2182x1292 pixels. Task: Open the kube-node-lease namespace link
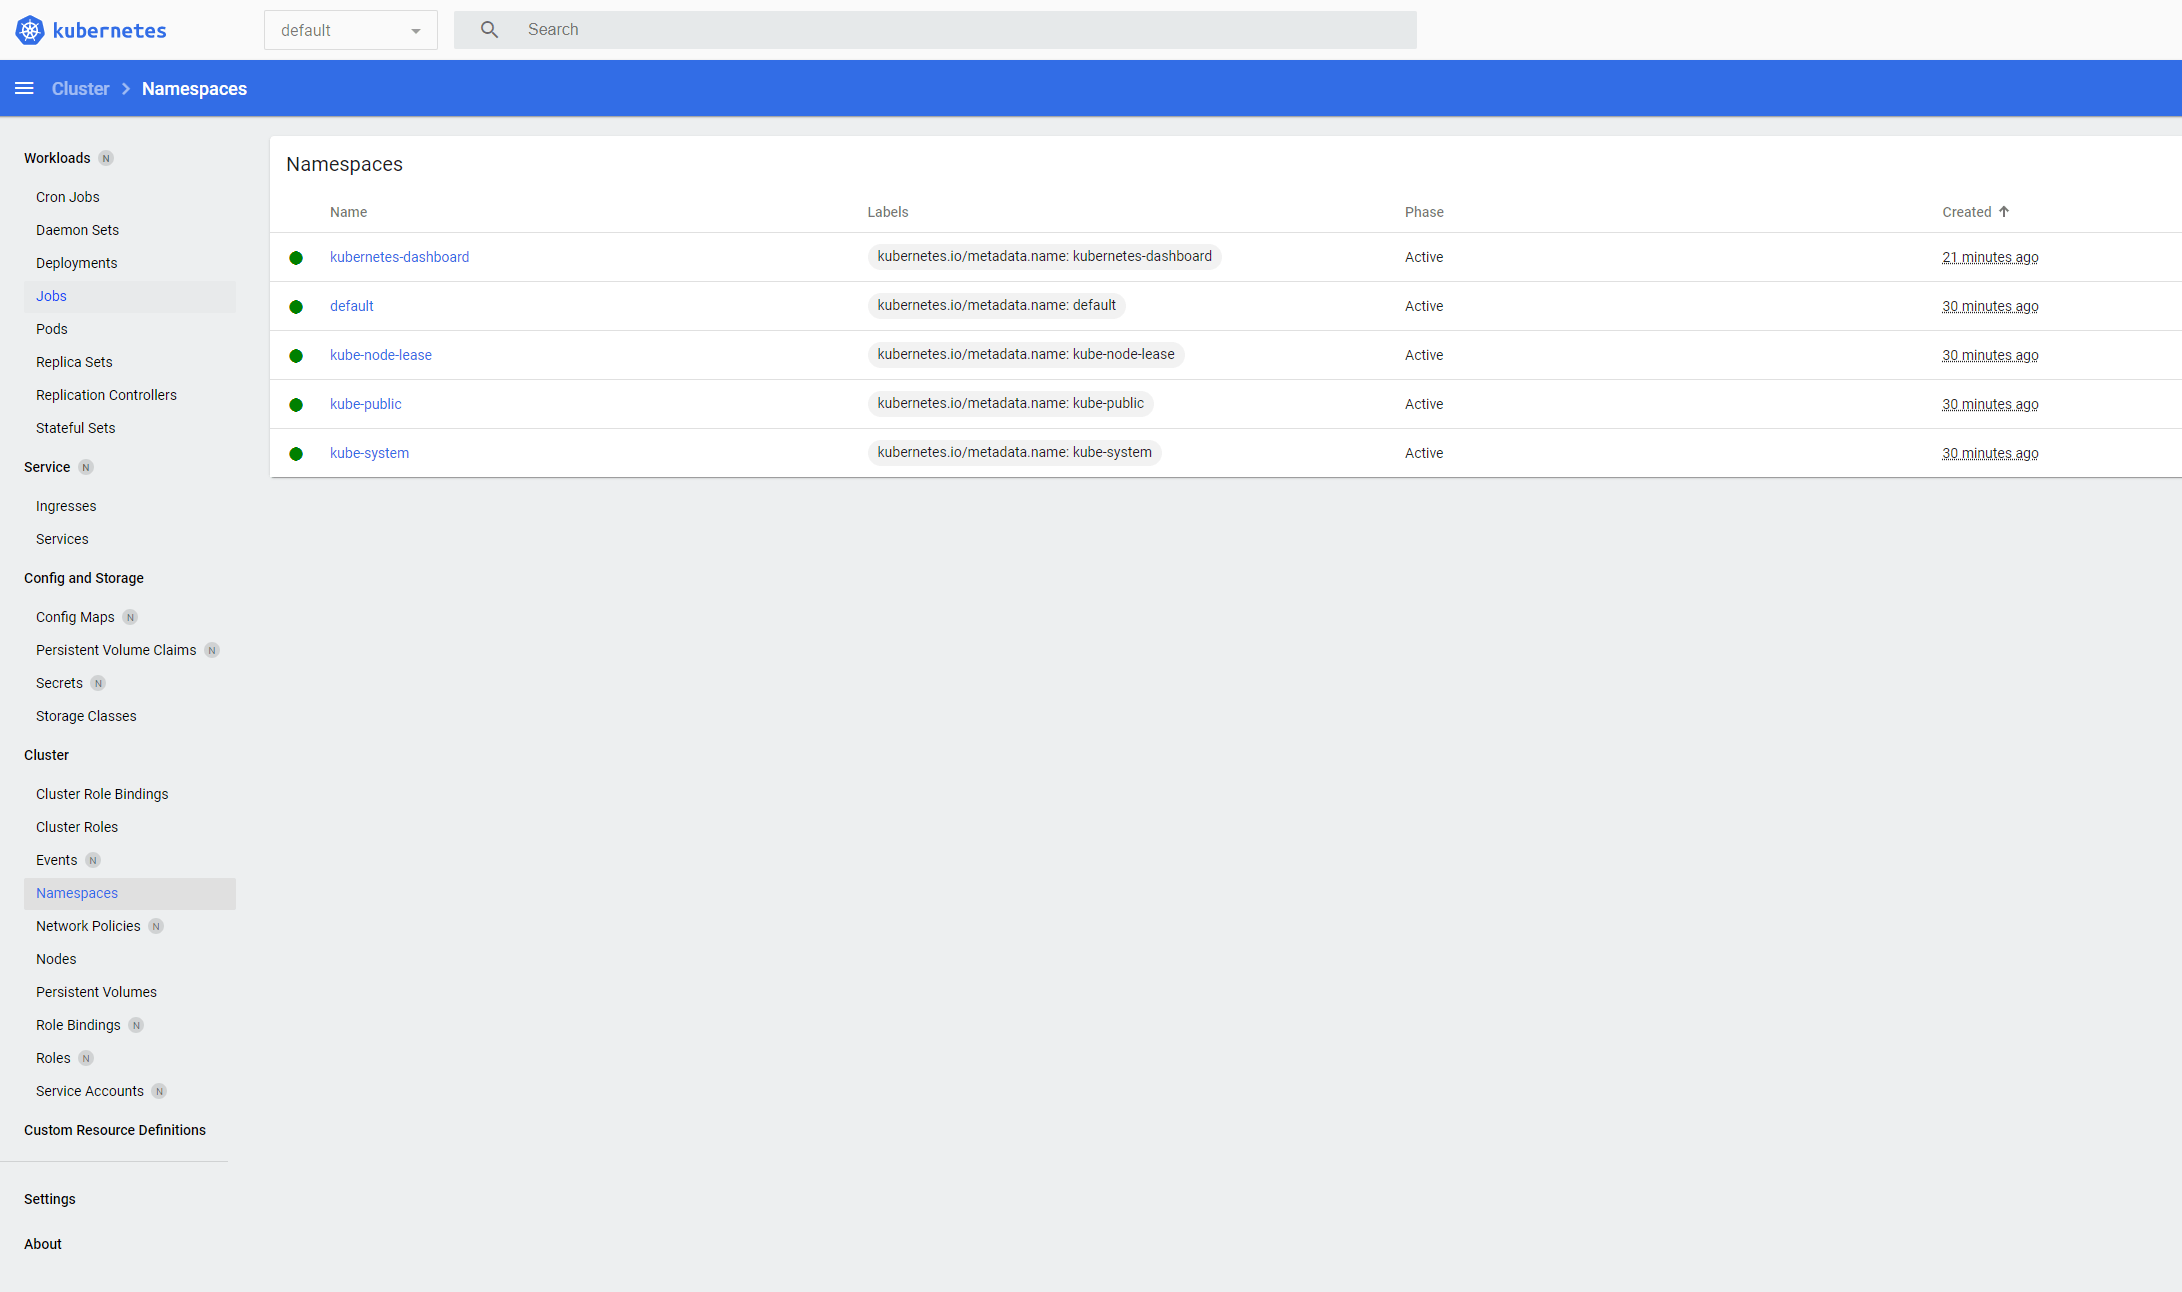[x=381, y=355]
